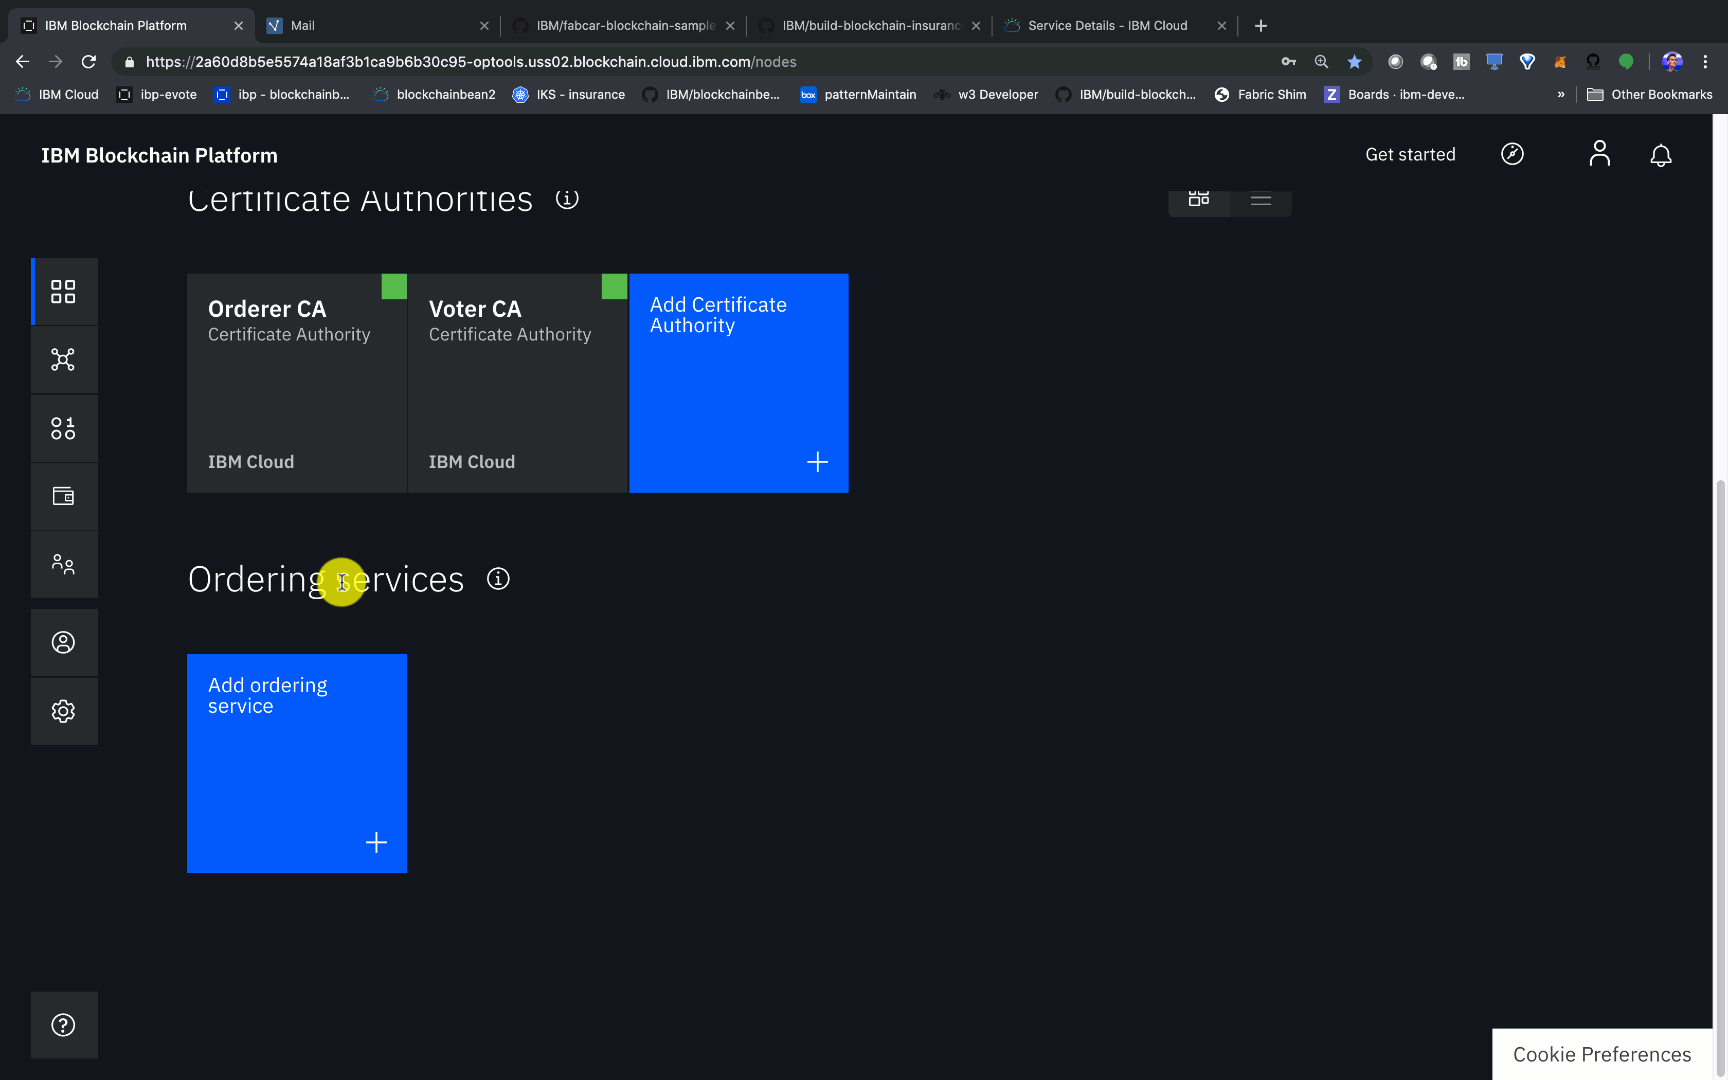The image size is (1728, 1080).
Task: Open Cookie Preferences
Action: click(x=1602, y=1054)
